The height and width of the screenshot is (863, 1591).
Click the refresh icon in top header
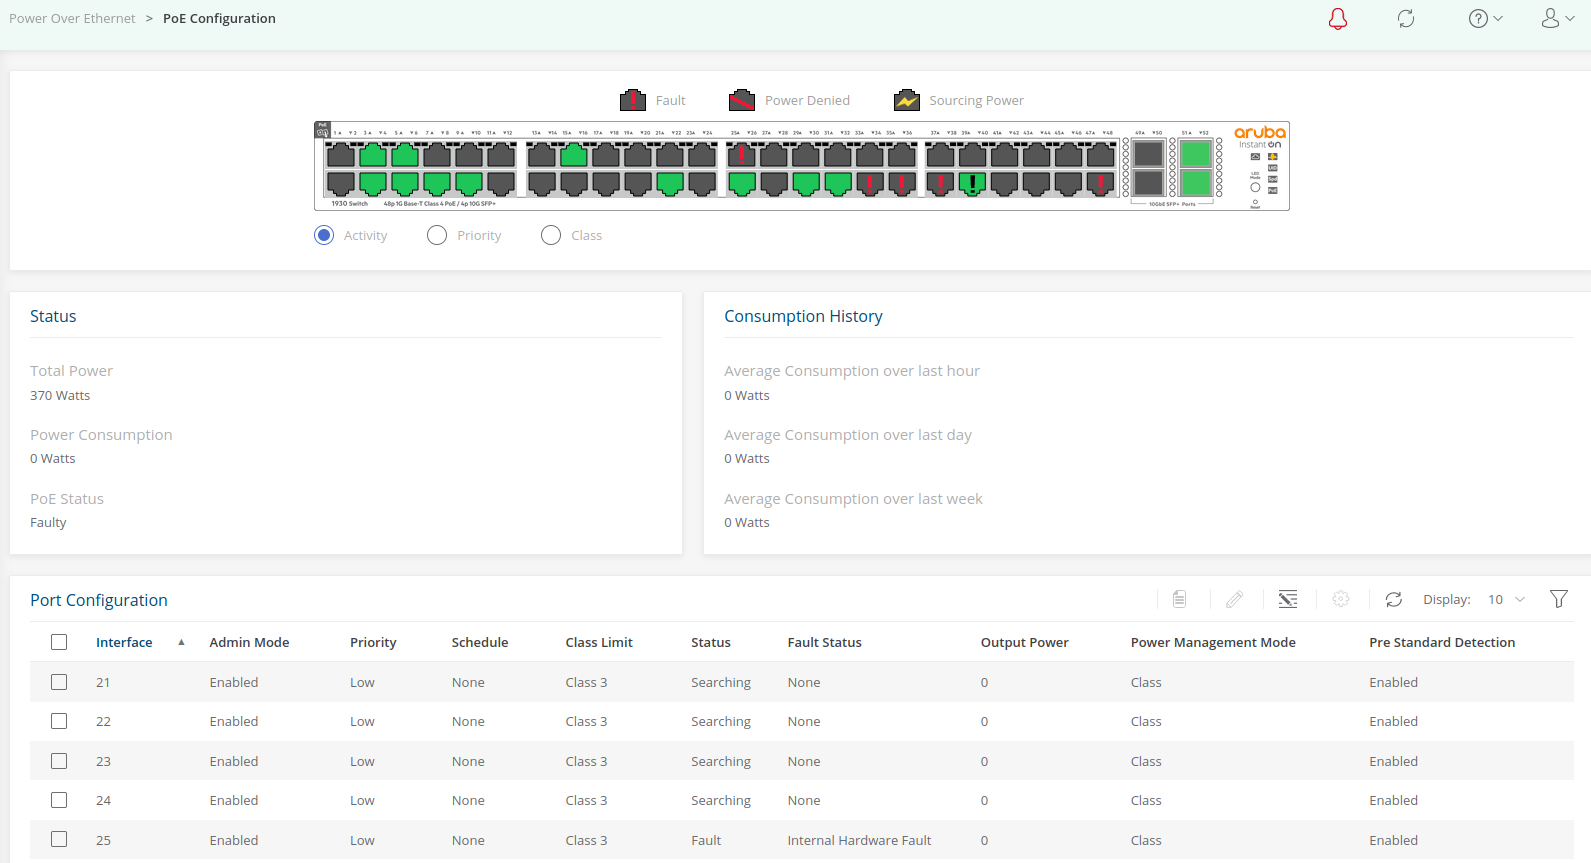point(1406,19)
